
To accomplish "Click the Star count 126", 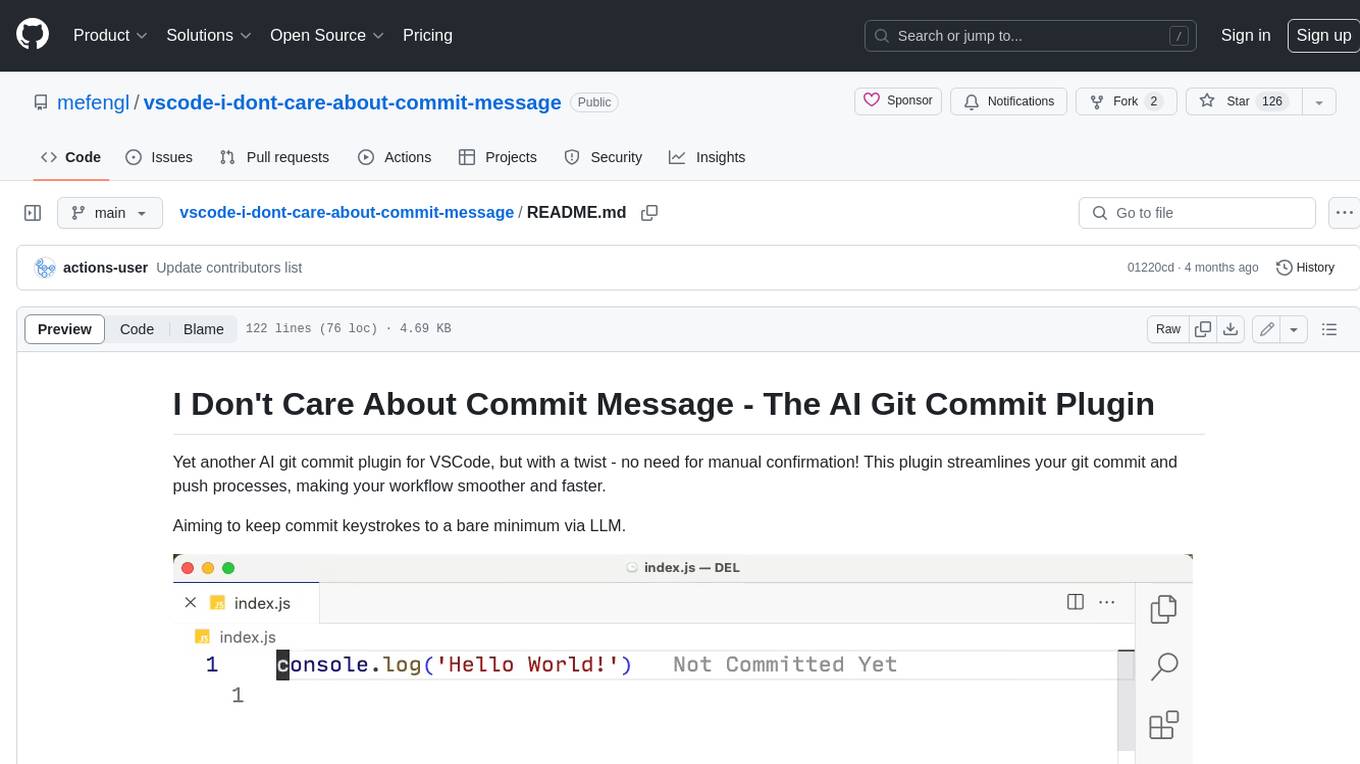I will (x=1272, y=101).
